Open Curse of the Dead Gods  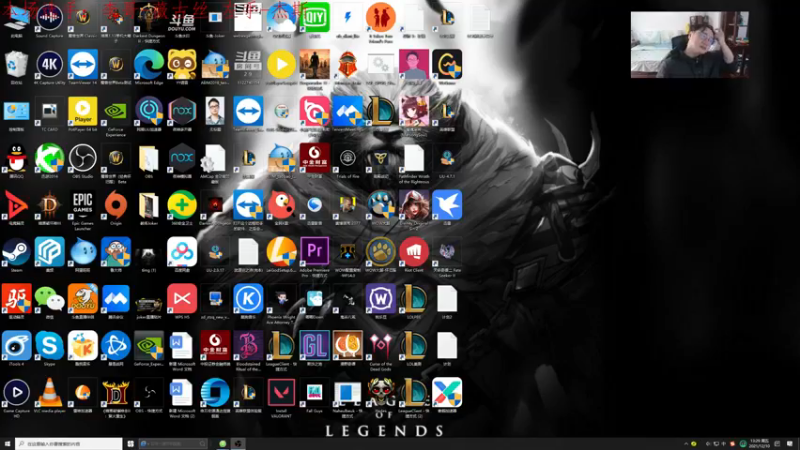click(x=381, y=349)
